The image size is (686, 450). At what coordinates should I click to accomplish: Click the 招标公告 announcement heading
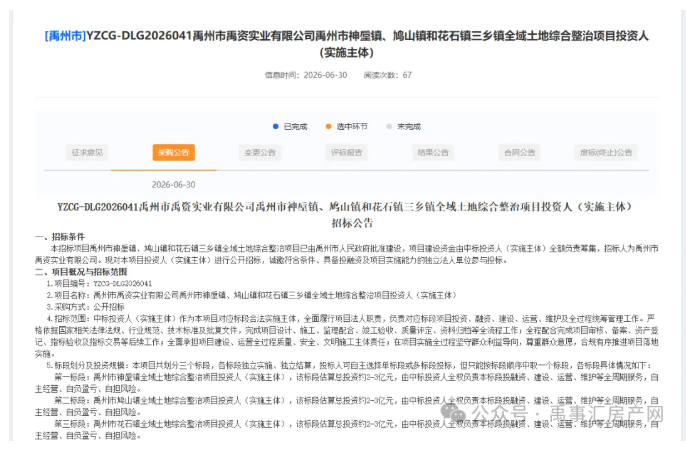click(352, 223)
